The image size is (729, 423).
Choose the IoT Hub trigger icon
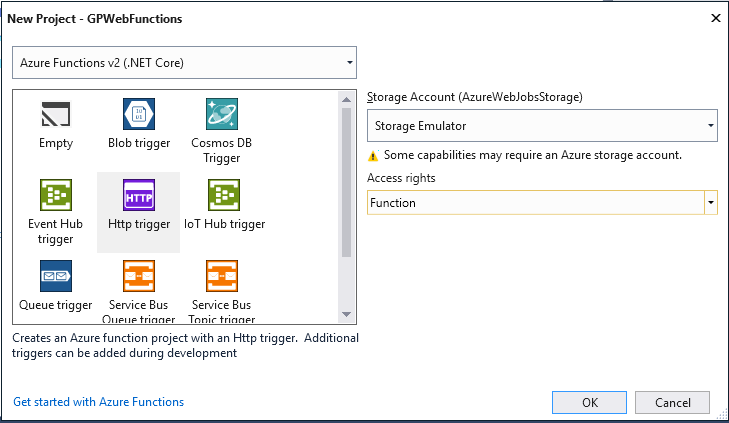[x=224, y=195]
